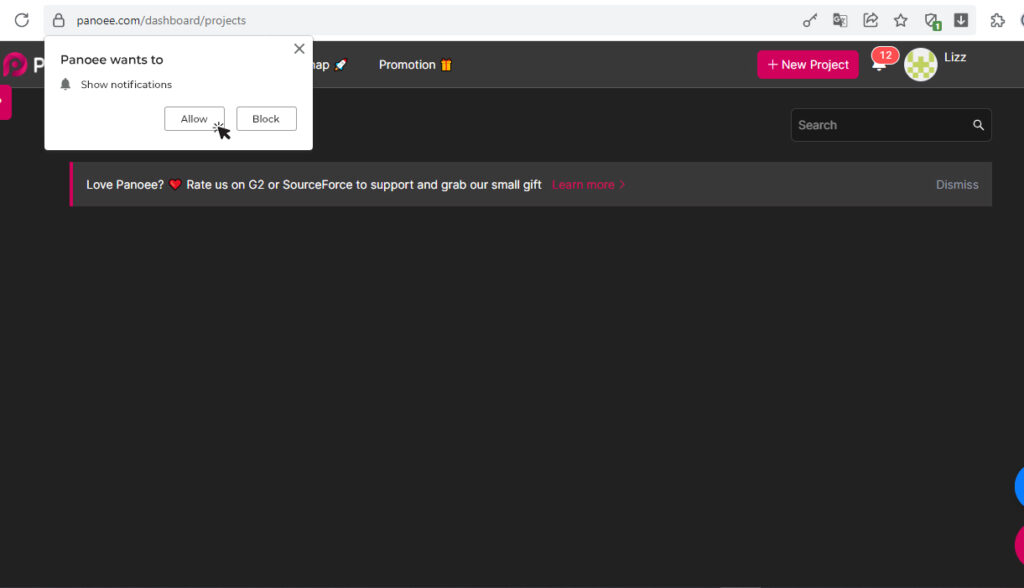
Task: Click the lock icon in the address bar
Action: (59, 20)
